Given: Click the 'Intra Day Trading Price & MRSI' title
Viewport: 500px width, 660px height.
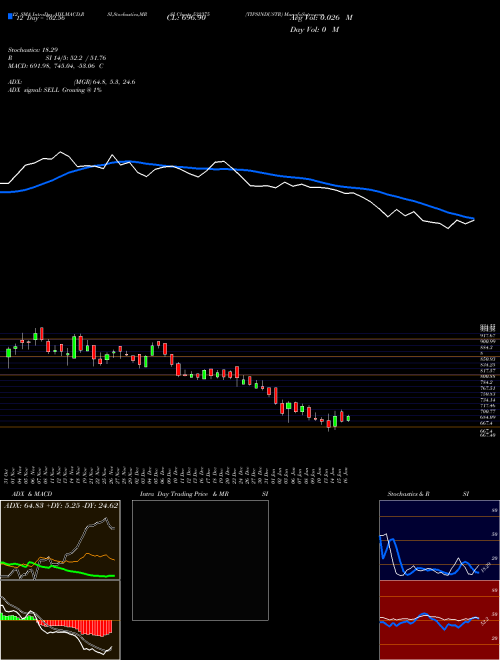Looking at the screenshot, I should point(204,494).
